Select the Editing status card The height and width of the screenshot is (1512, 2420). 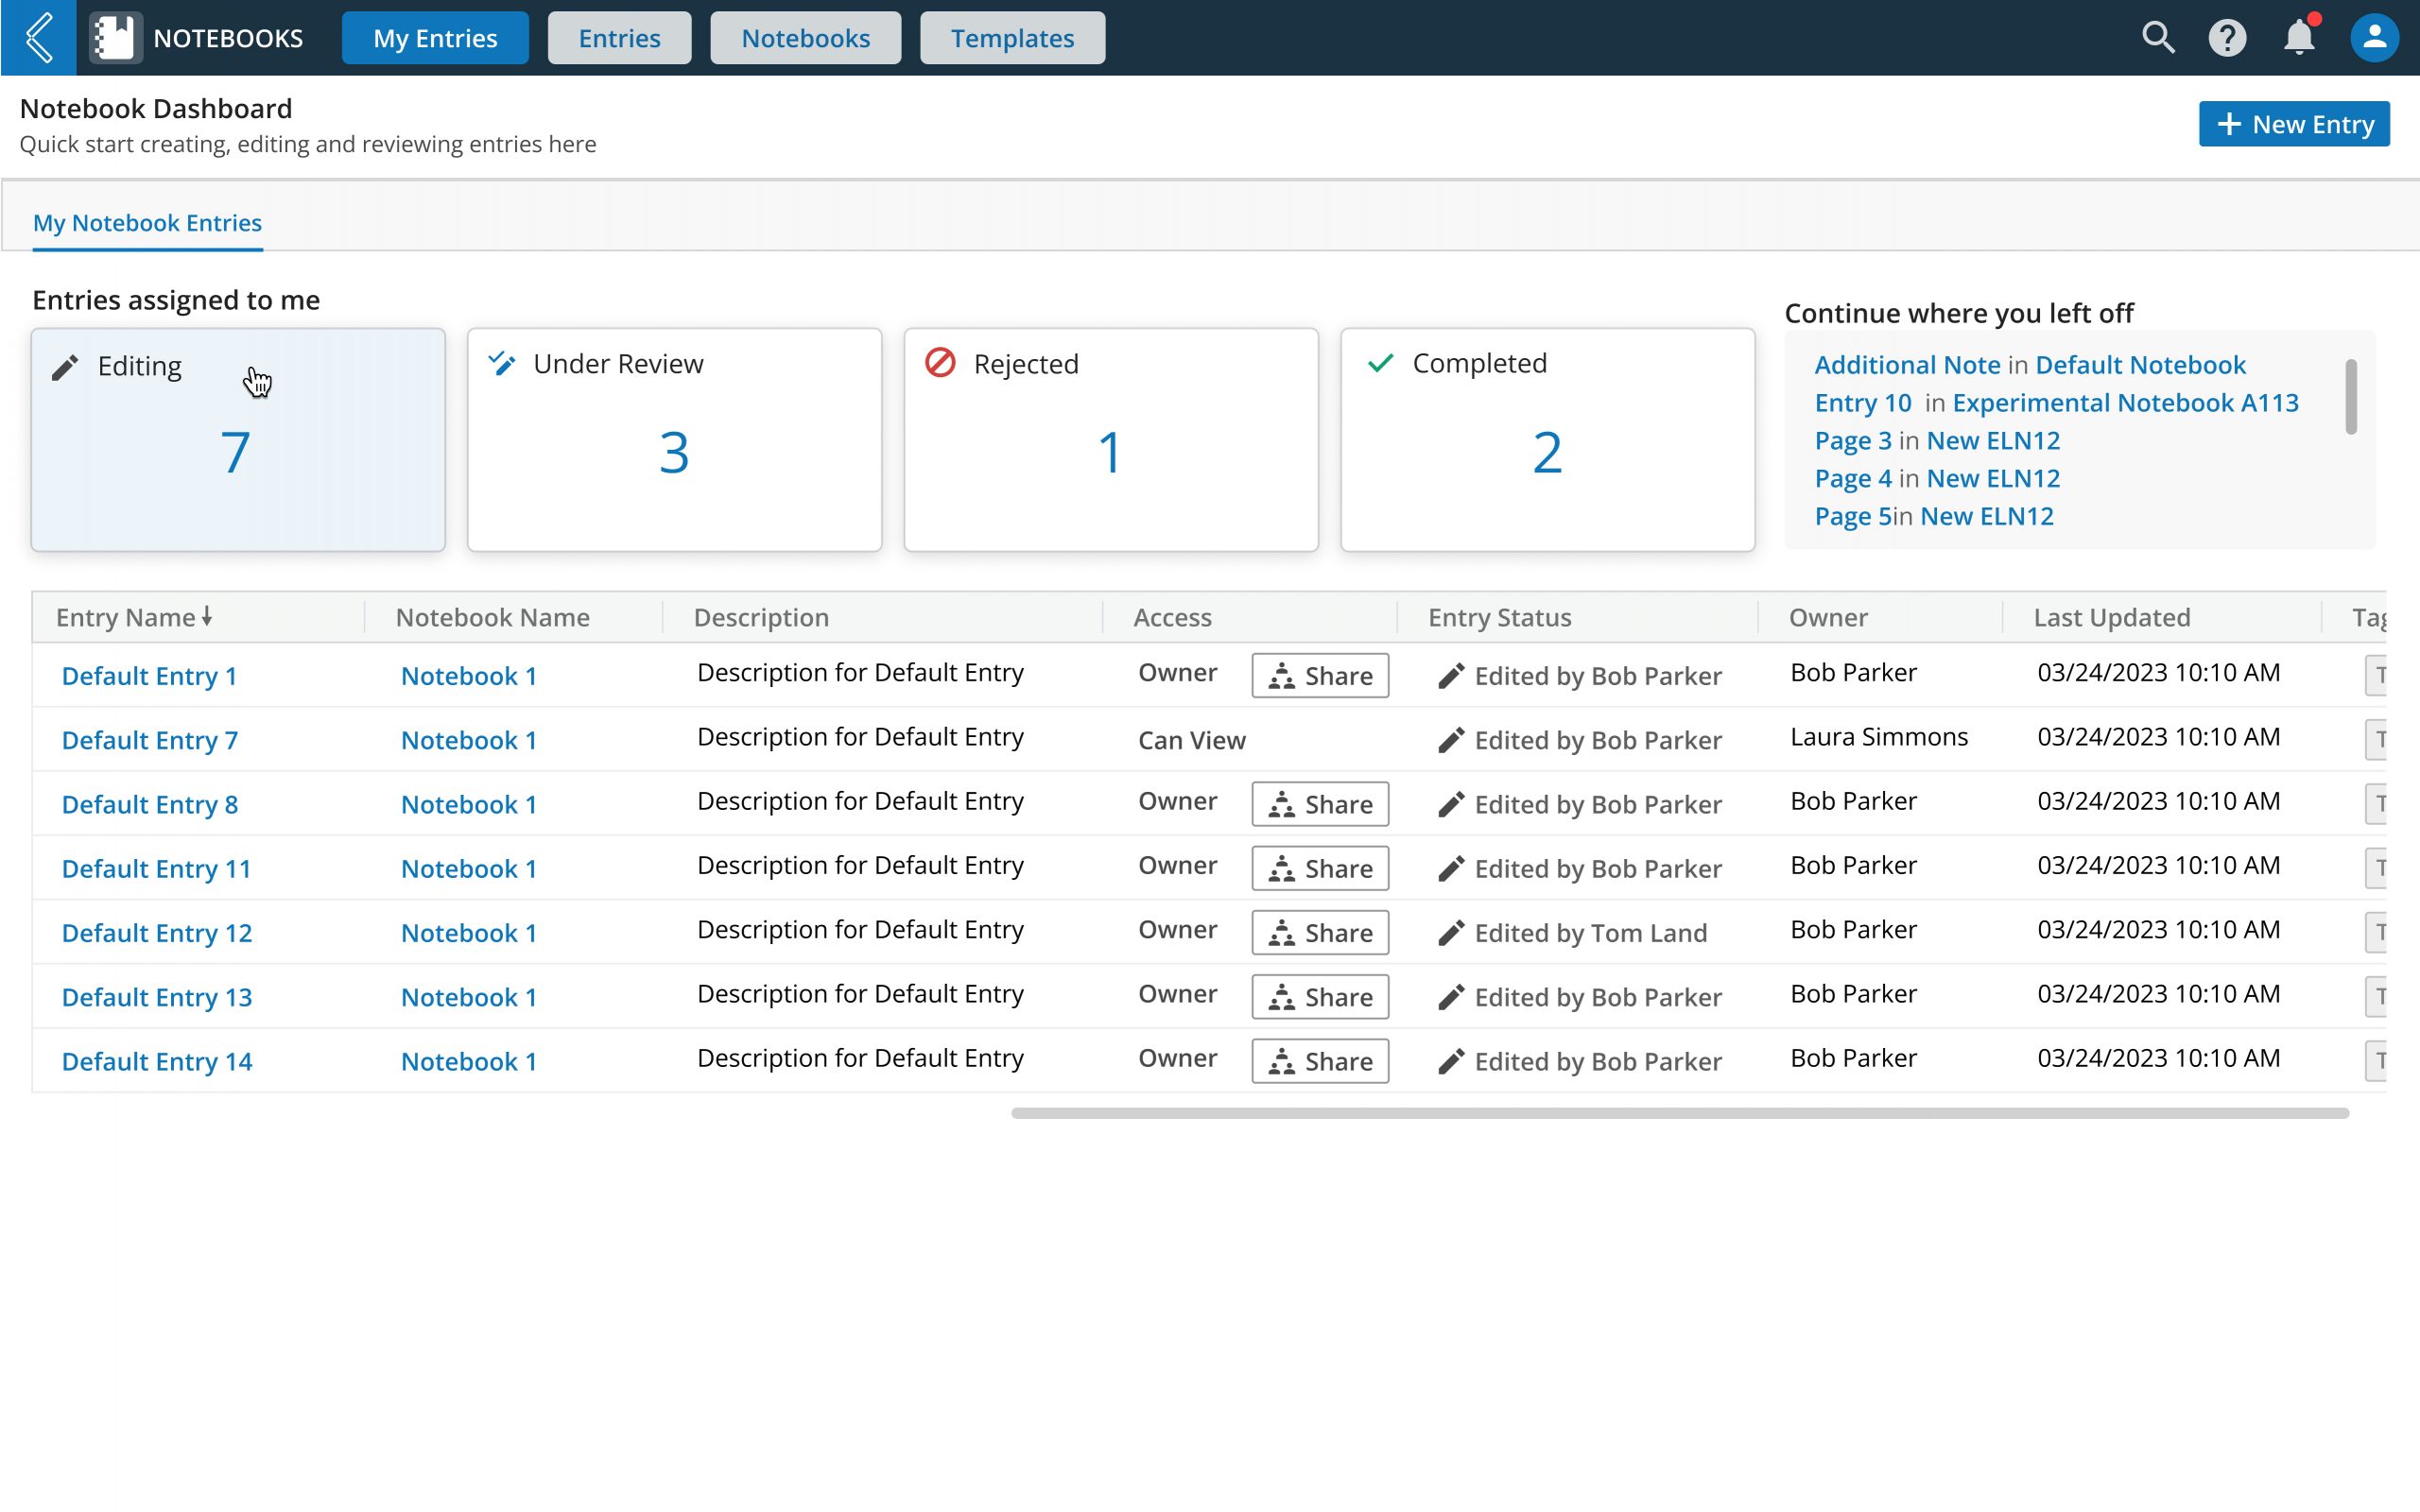[x=237, y=440]
